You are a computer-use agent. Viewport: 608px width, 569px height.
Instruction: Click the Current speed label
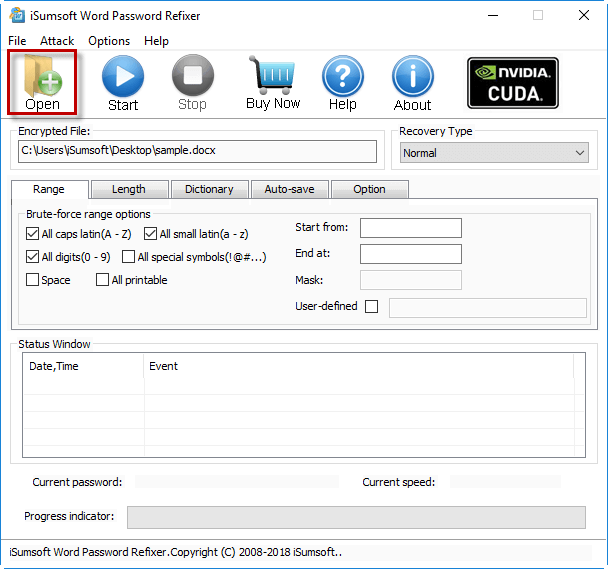(x=399, y=482)
